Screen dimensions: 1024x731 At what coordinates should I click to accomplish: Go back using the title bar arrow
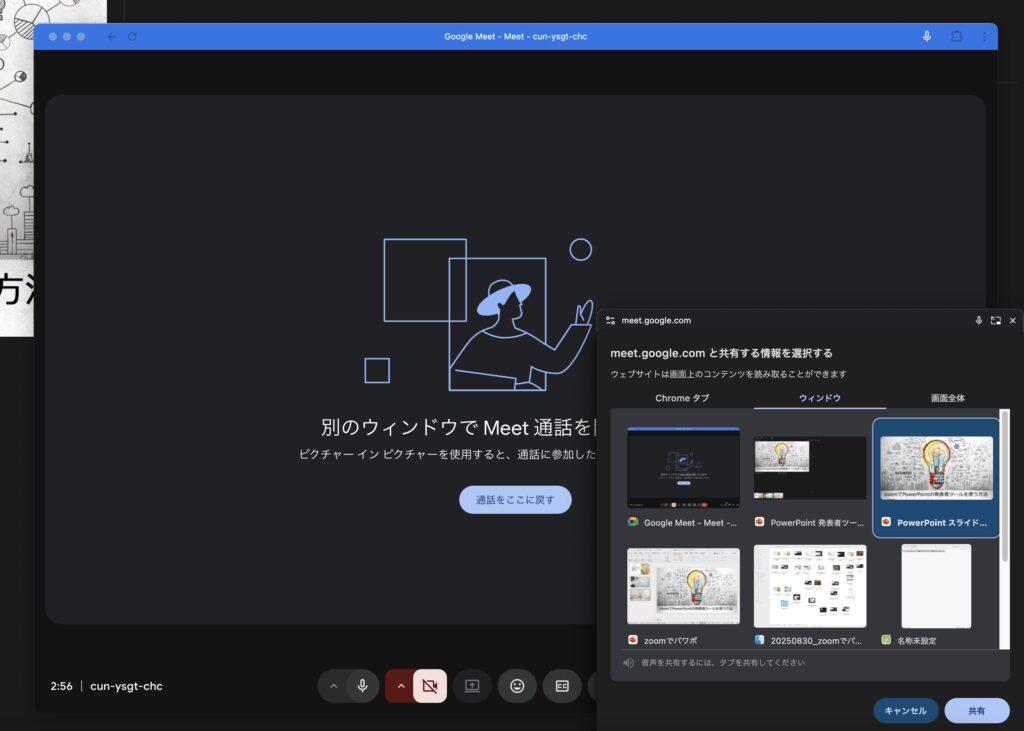(x=111, y=36)
